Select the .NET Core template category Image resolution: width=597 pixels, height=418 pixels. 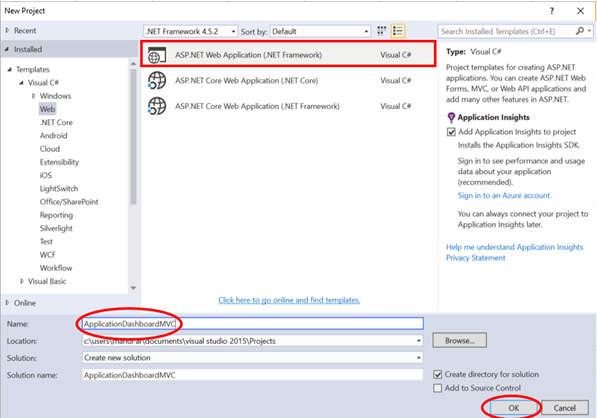56,123
